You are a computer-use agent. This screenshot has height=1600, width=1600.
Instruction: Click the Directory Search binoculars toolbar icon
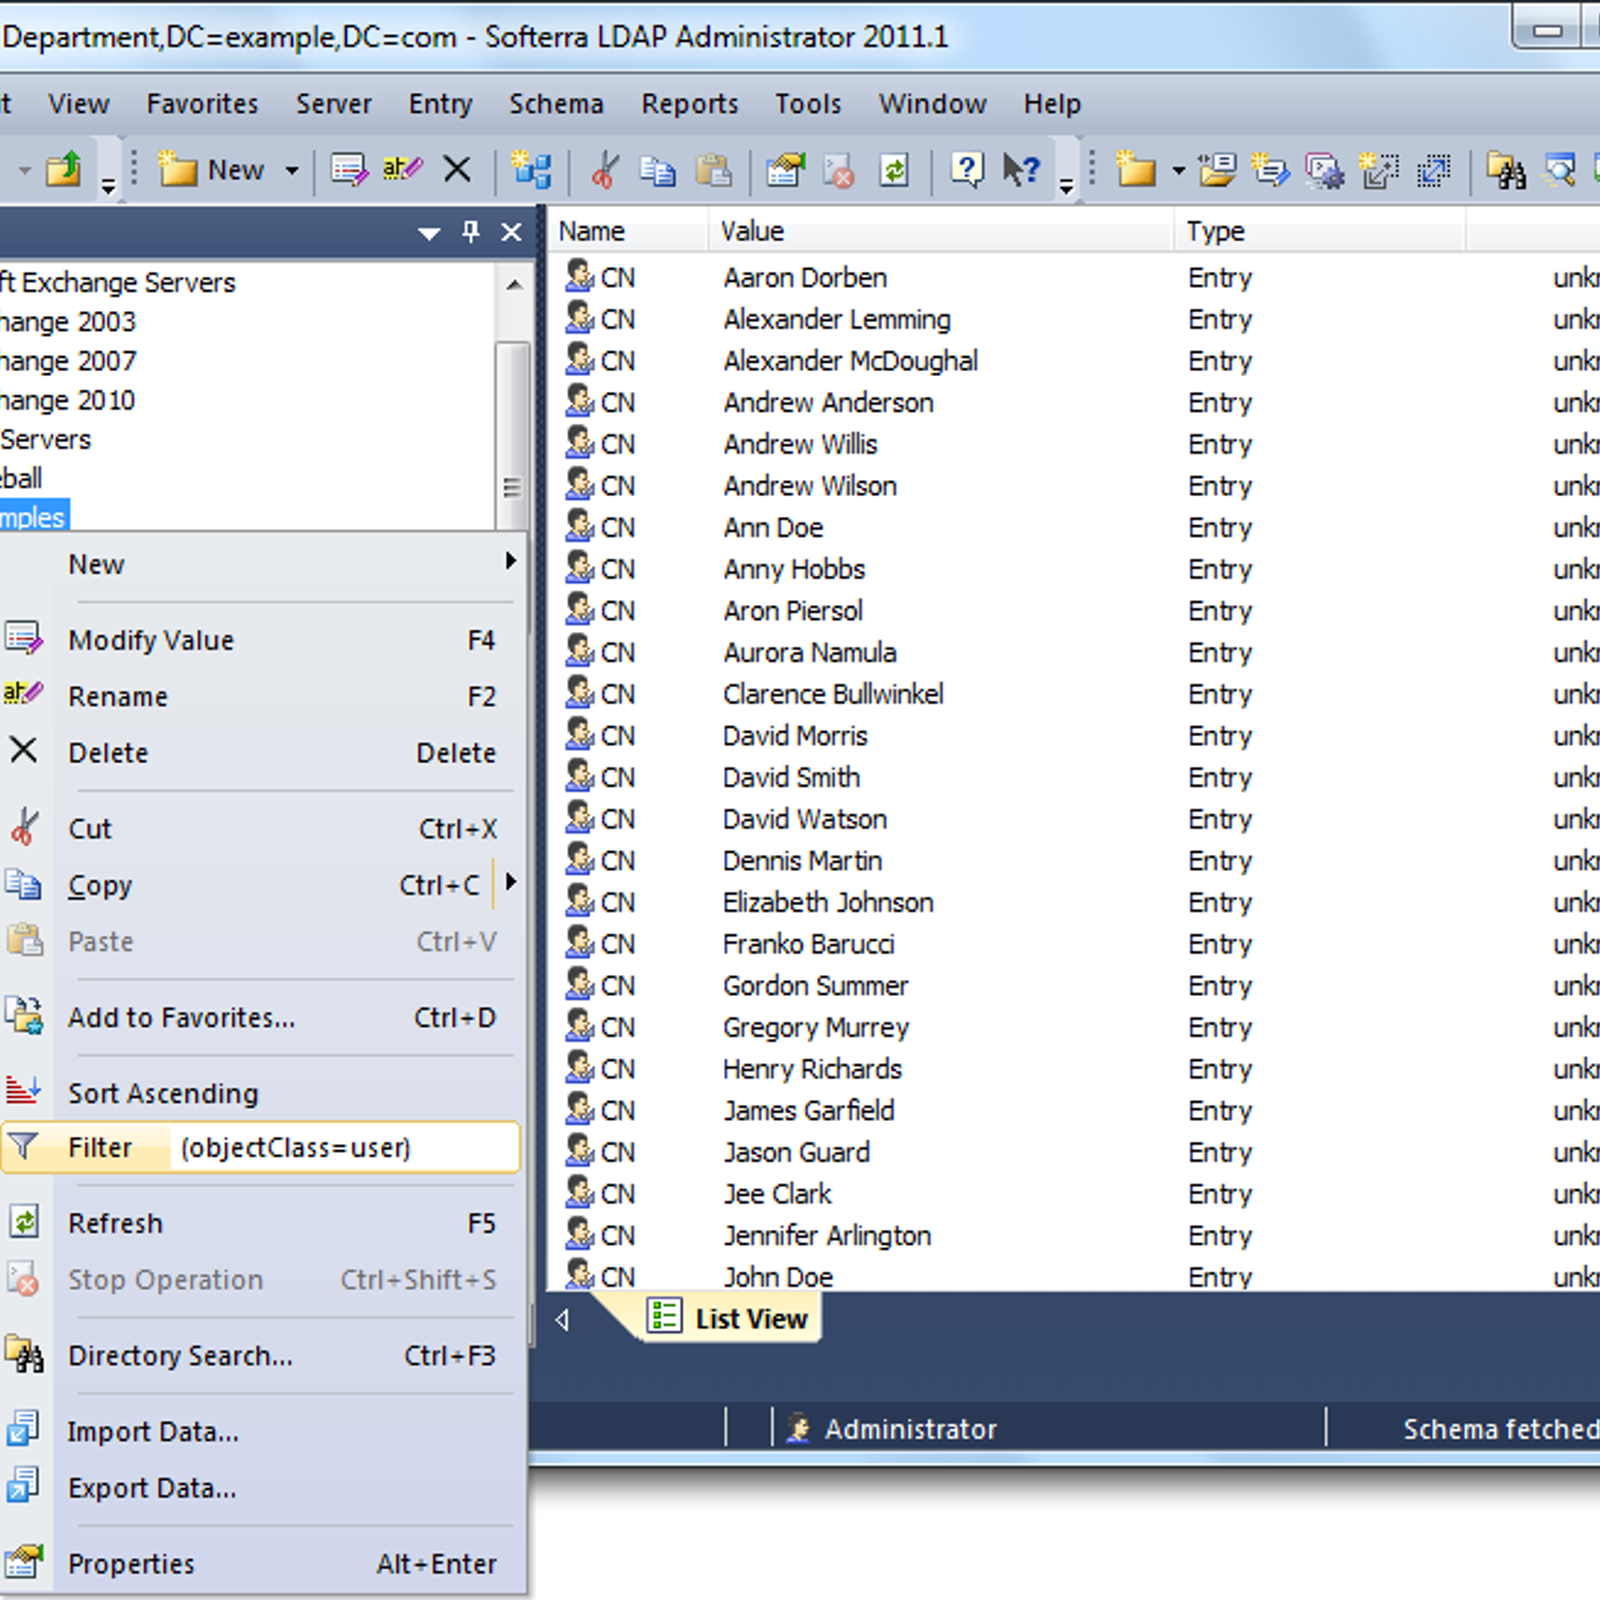(1506, 170)
